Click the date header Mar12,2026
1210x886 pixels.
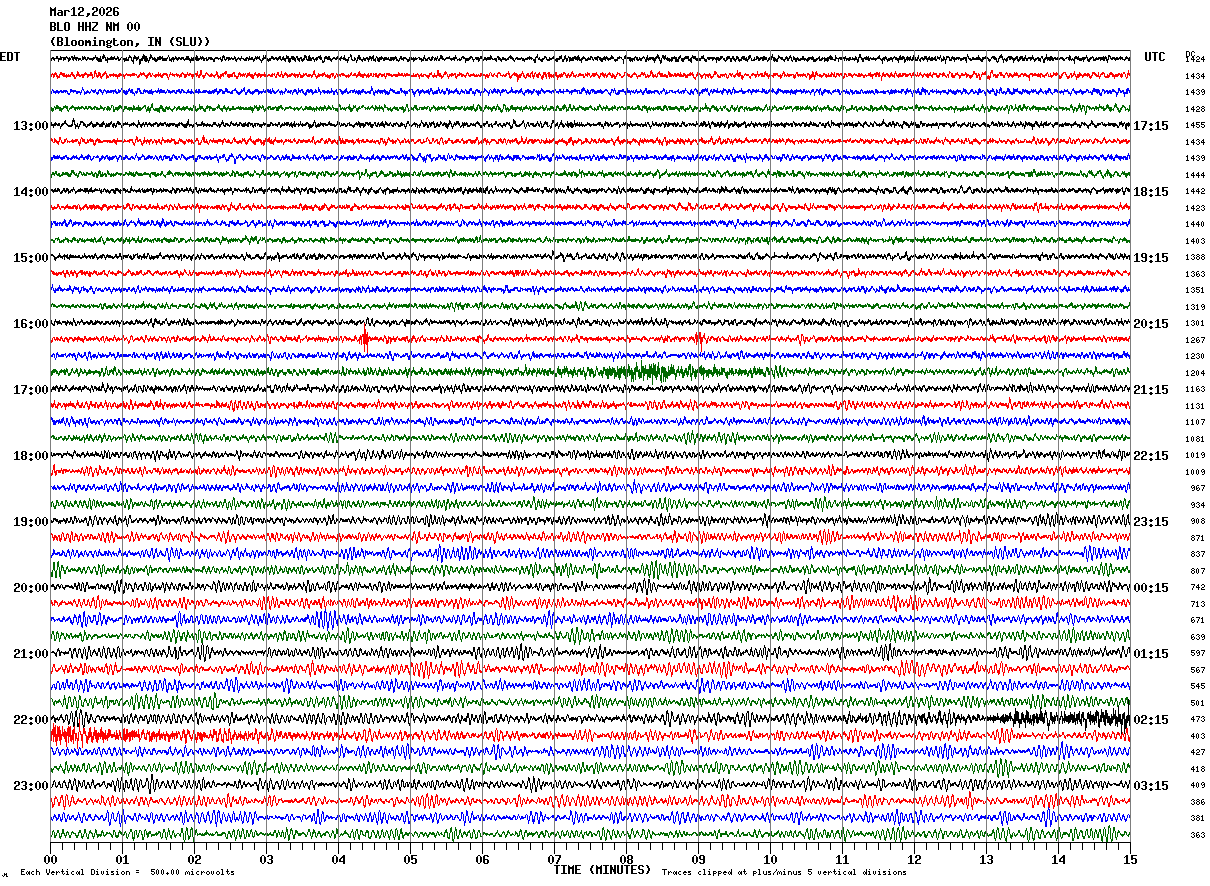[x=84, y=12]
